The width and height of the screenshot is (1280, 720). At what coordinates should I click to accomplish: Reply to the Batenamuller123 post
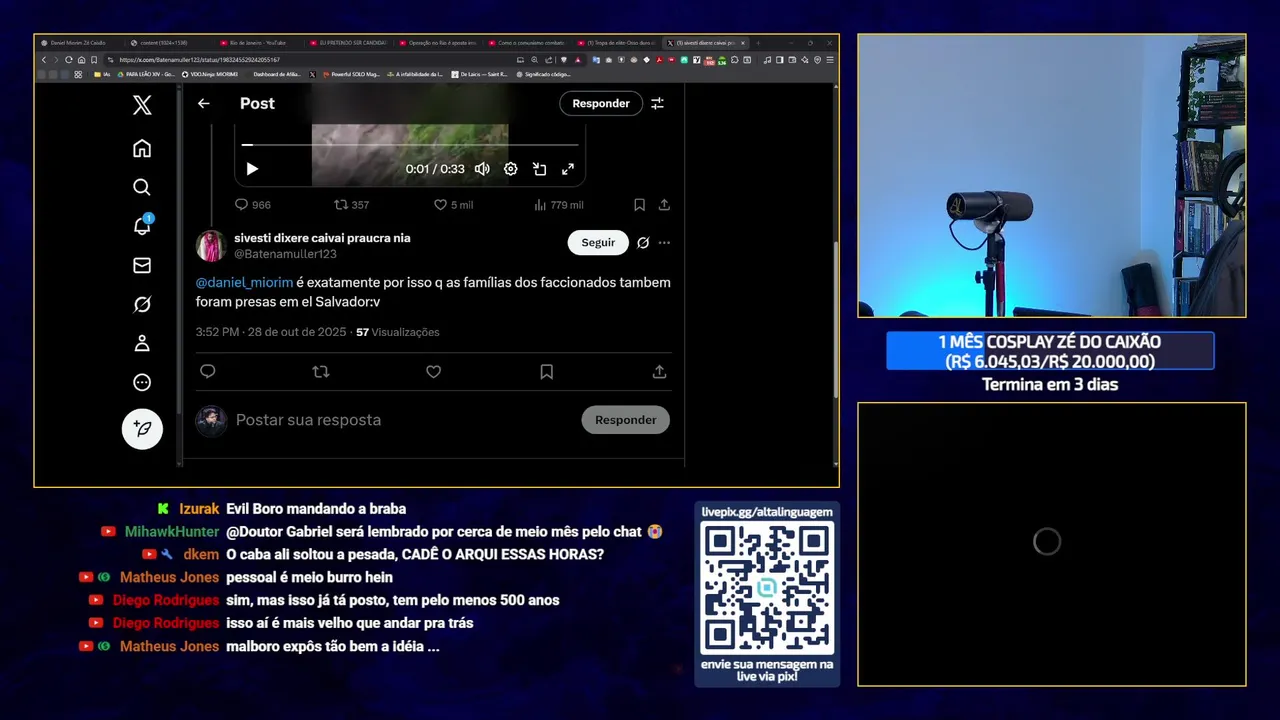coord(208,371)
